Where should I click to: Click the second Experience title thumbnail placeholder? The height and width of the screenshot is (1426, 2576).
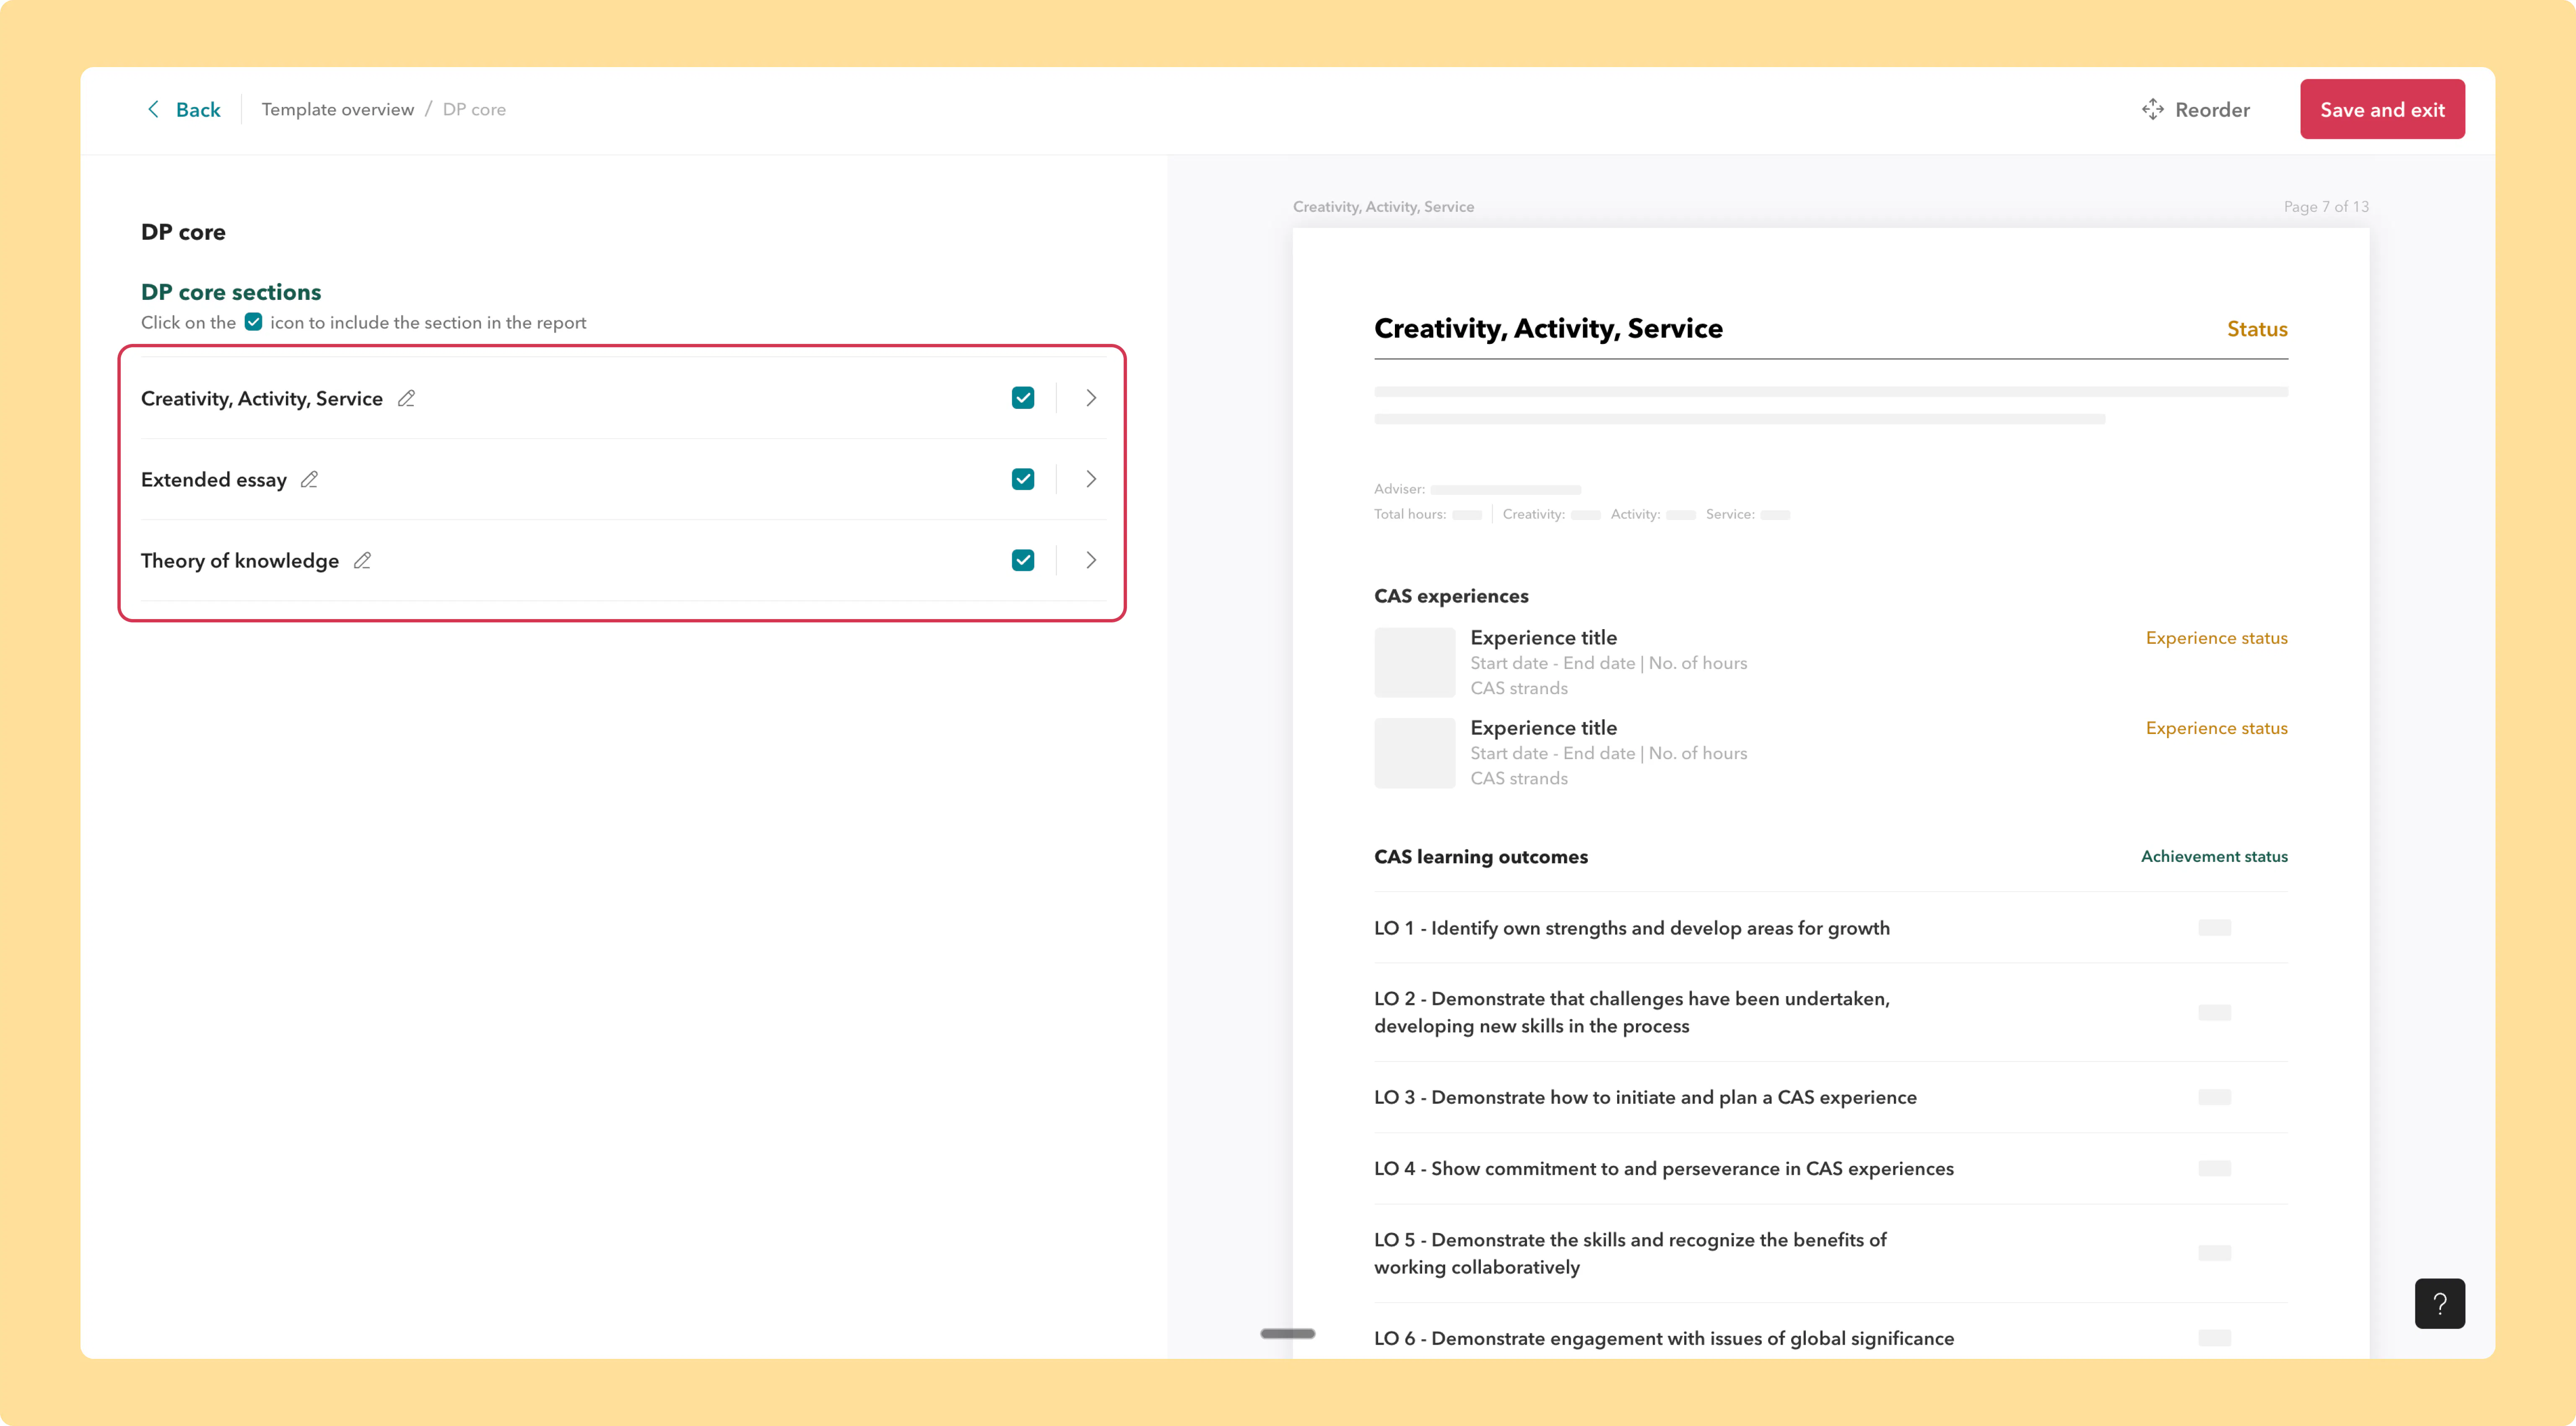point(1414,753)
